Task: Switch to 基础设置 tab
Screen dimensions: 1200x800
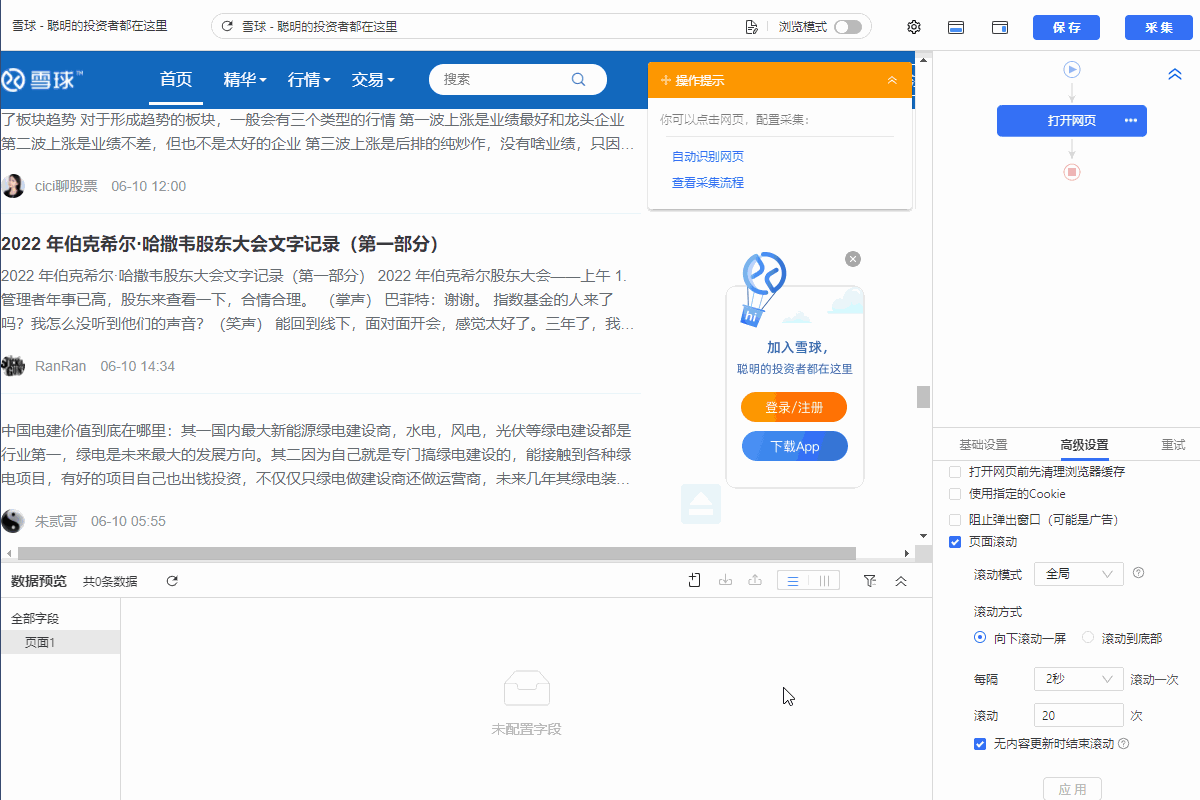Action: click(x=983, y=445)
